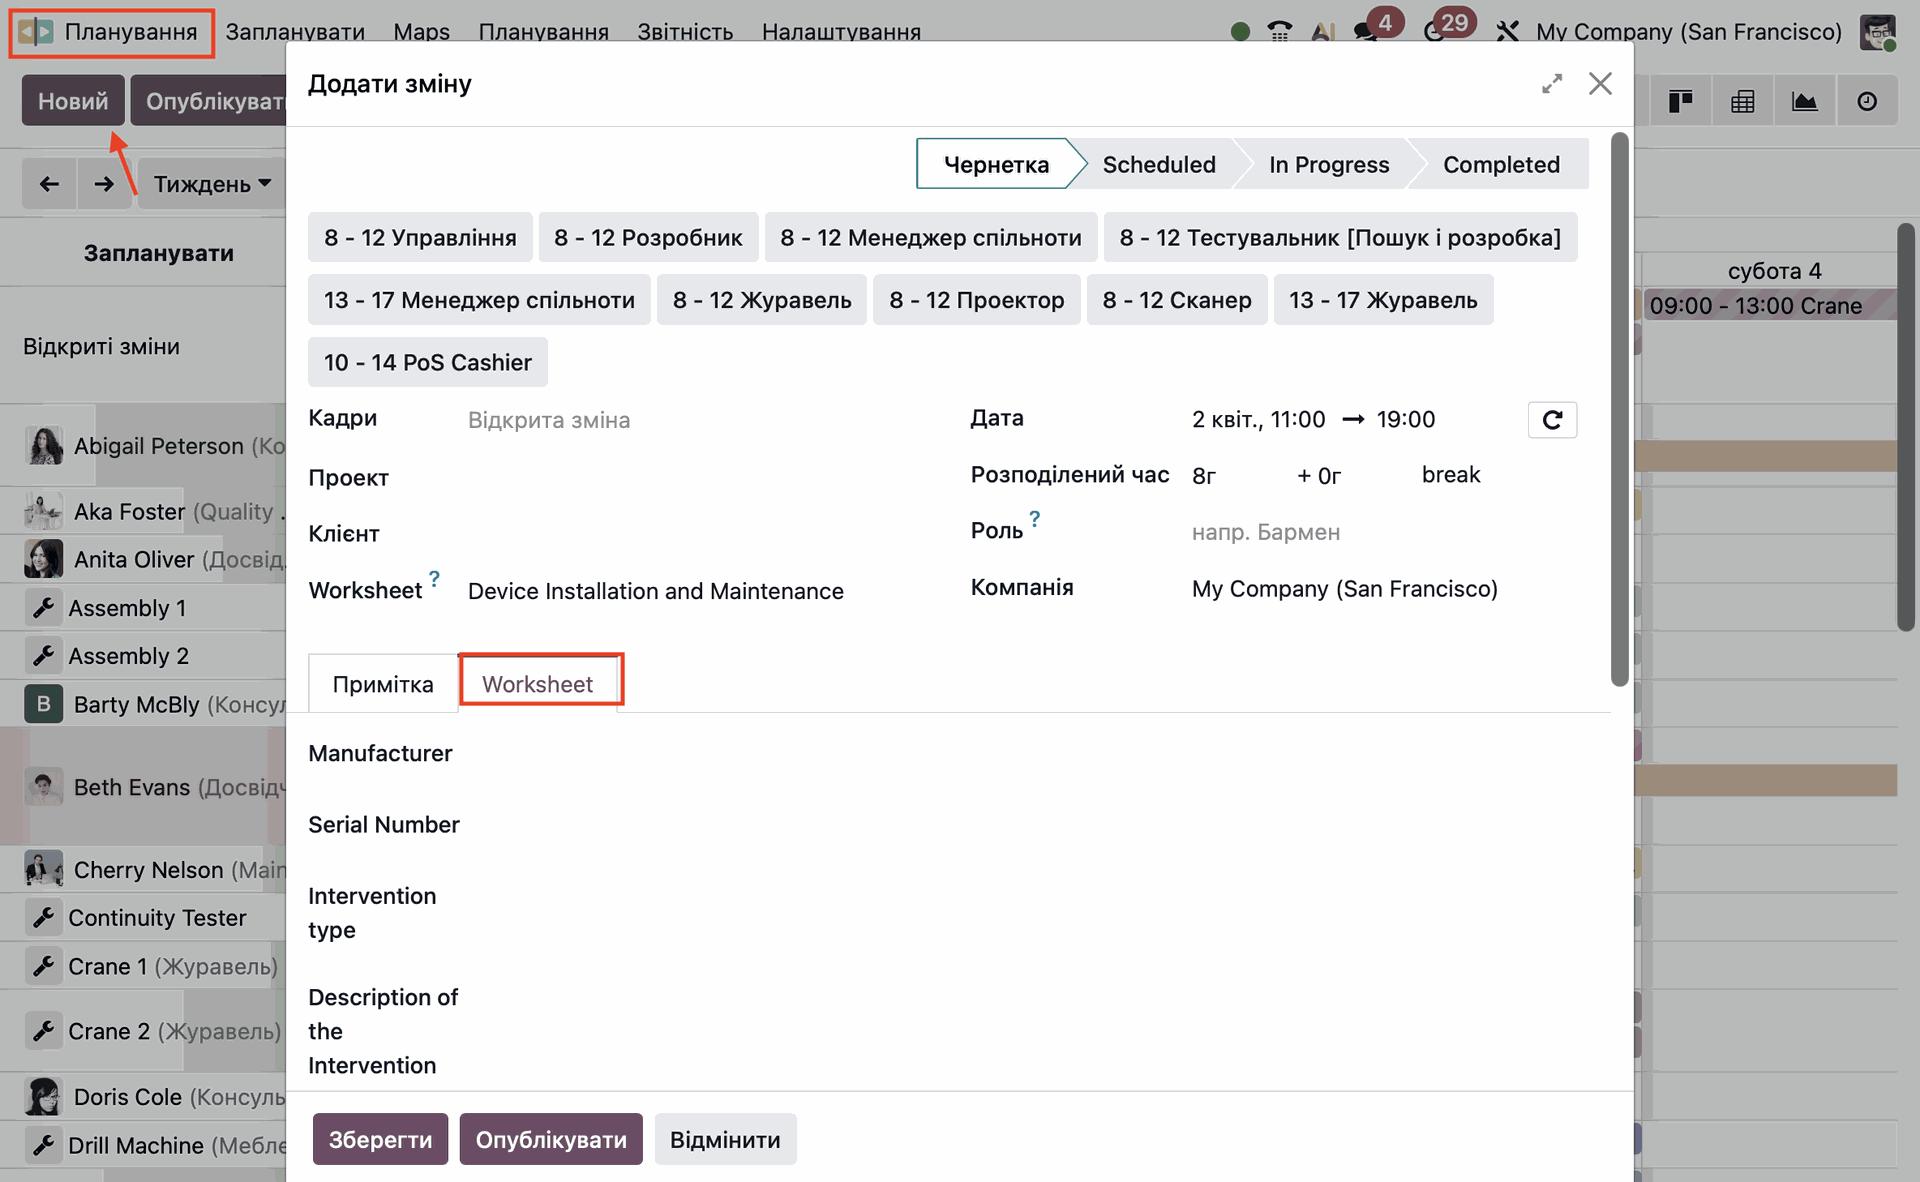
Task: Set the status to In Progress
Action: point(1328,164)
